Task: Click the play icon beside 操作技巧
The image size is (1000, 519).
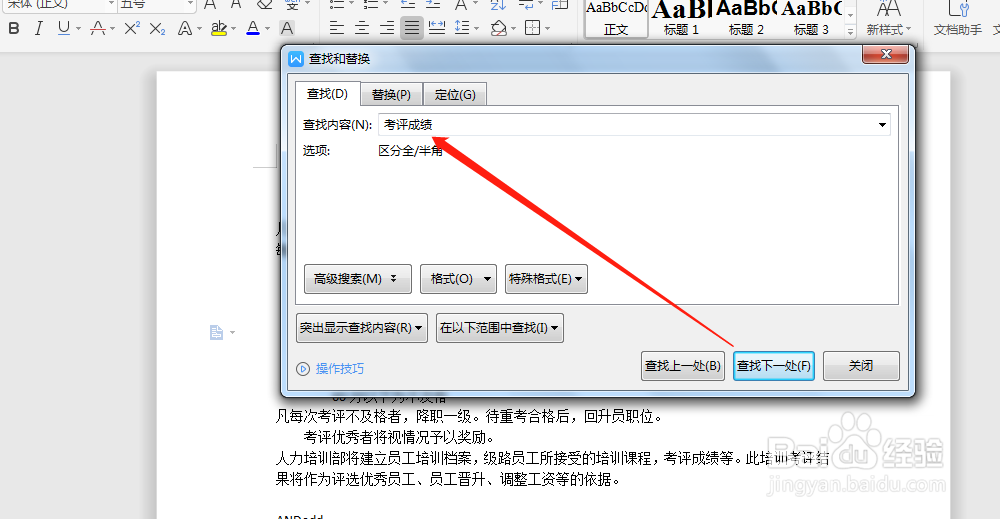Action: click(x=303, y=369)
